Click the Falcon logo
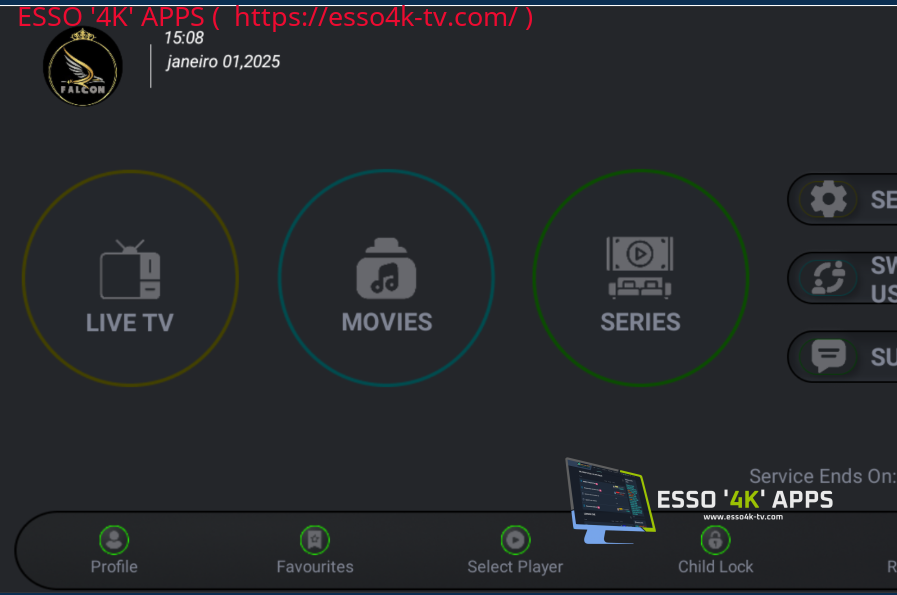 click(83, 66)
